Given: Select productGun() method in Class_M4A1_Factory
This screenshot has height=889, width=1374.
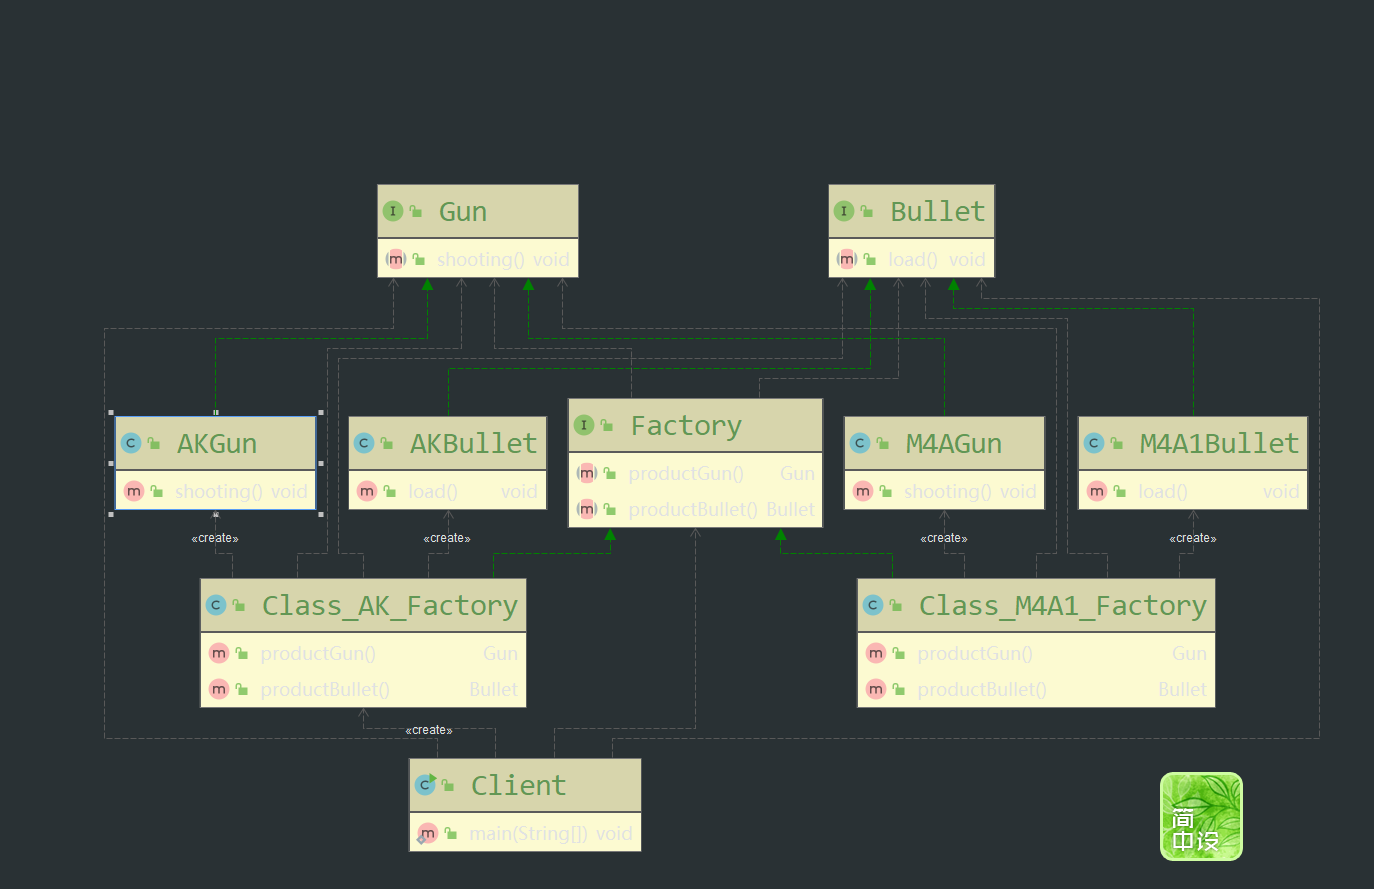Looking at the screenshot, I should point(975,653).
